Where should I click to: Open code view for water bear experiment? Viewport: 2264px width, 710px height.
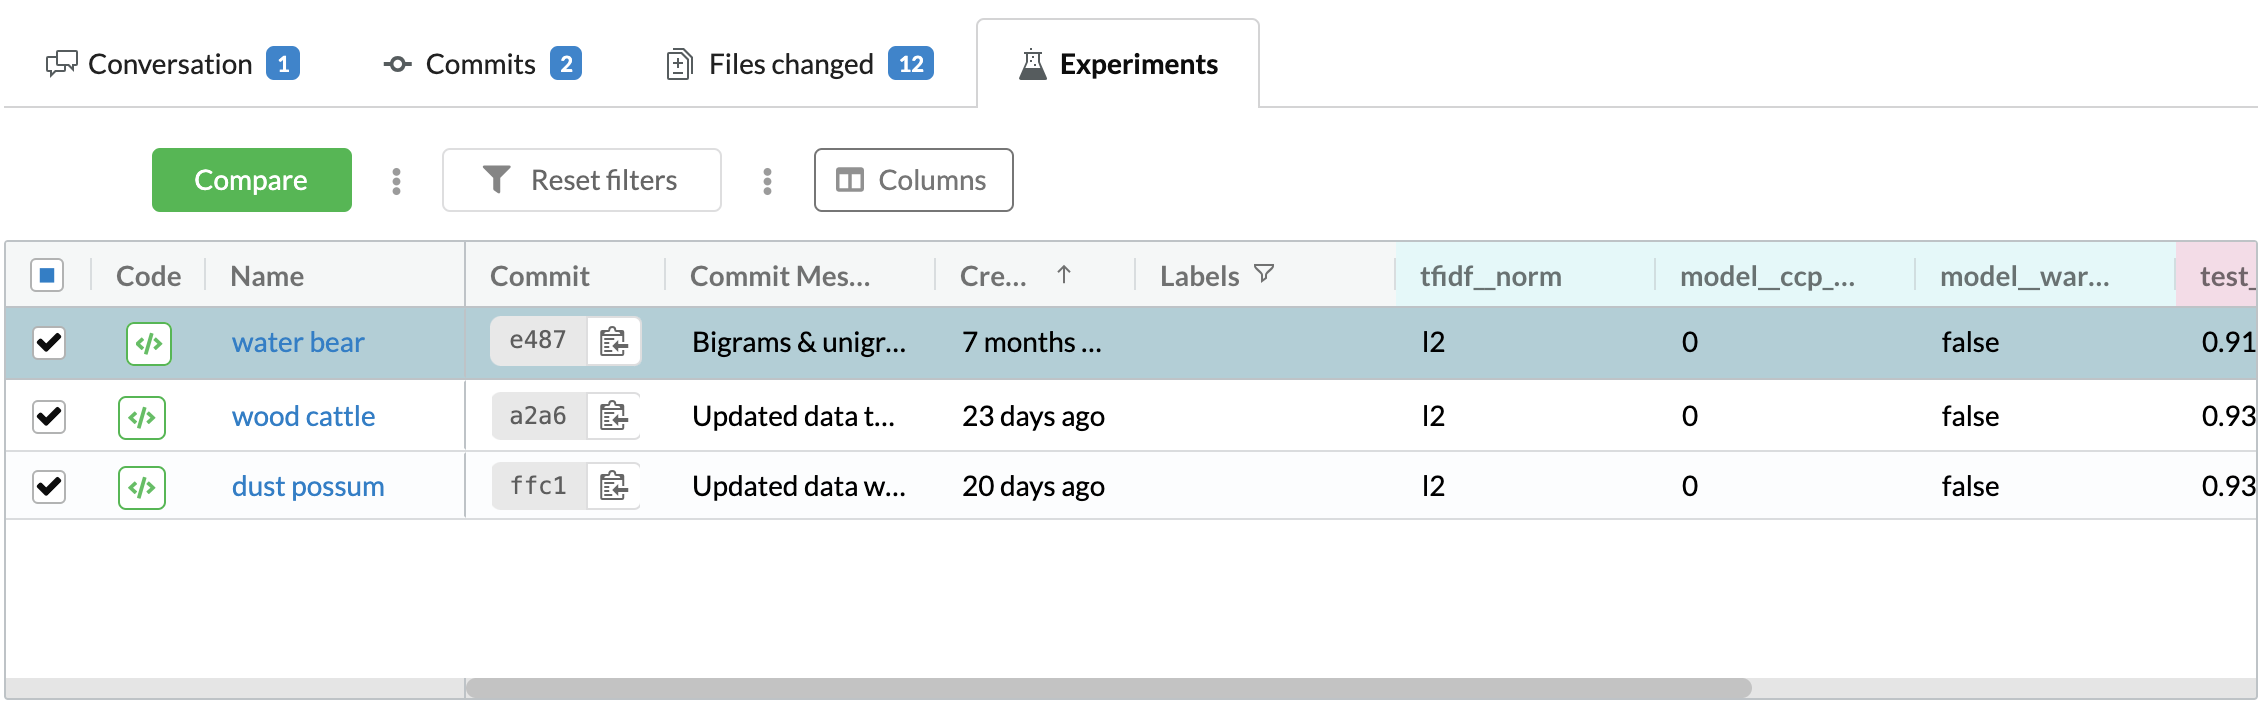[149, 344]
